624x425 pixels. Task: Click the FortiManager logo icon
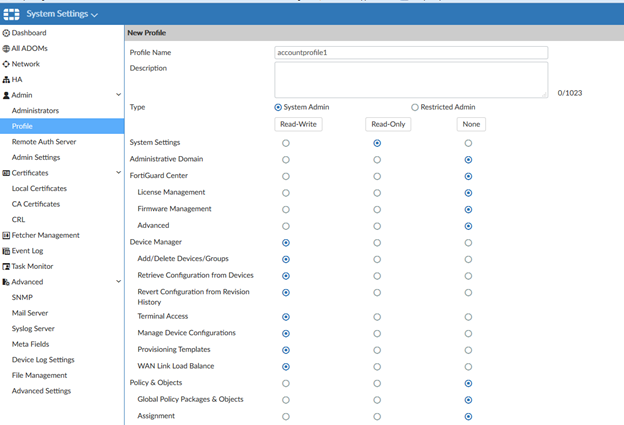(x=11, y=13)
